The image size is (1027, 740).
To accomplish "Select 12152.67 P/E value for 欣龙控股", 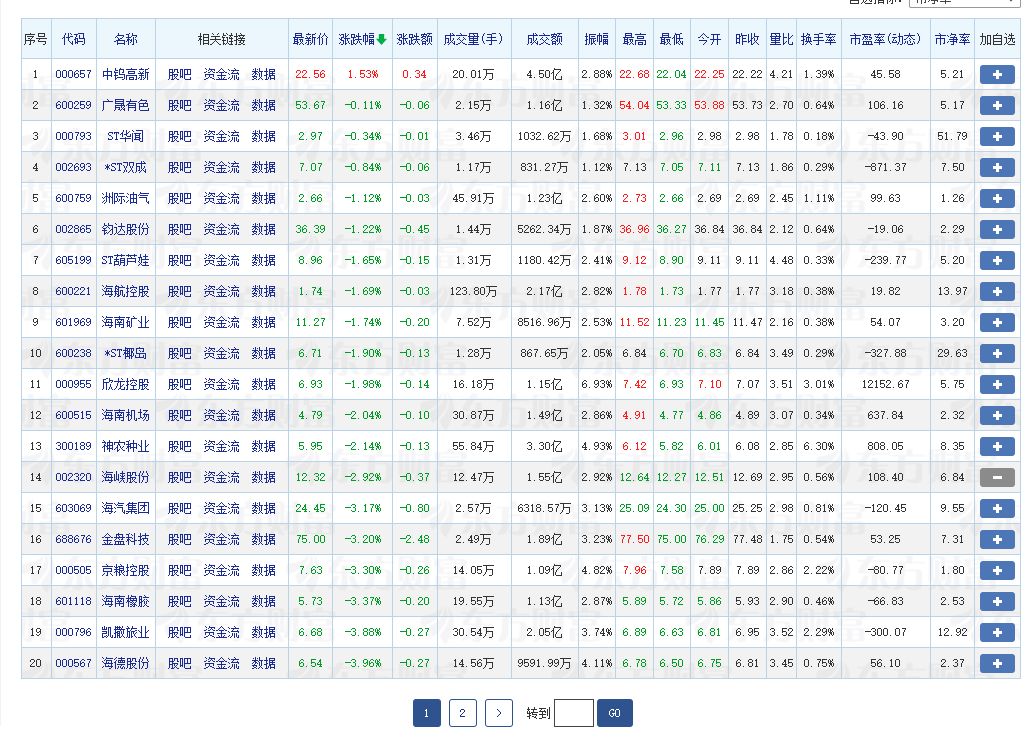I will point(885,384).
